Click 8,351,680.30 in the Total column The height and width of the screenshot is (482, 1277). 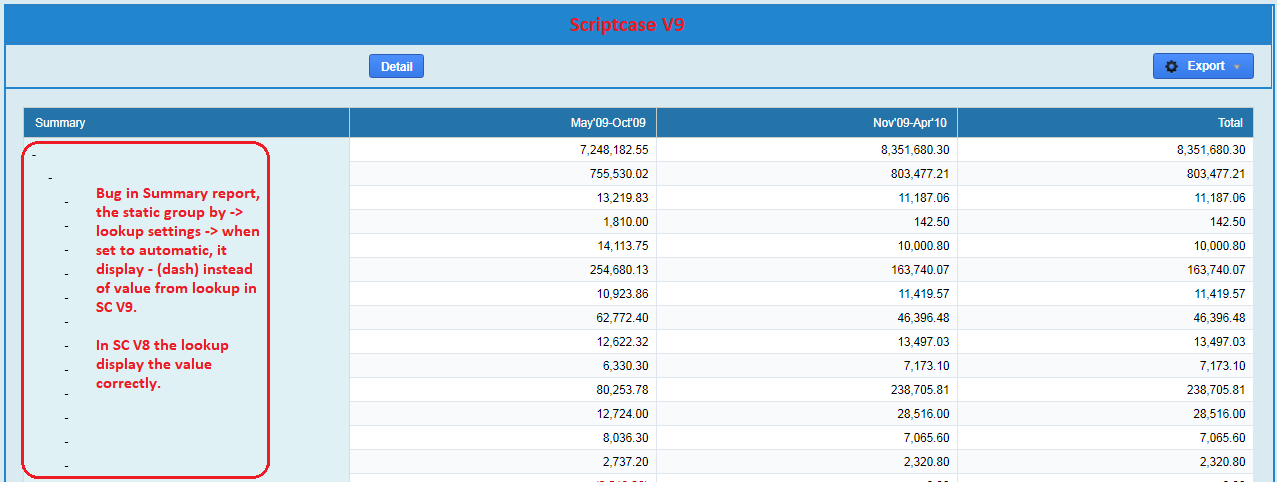click(x=1210, y=150)
